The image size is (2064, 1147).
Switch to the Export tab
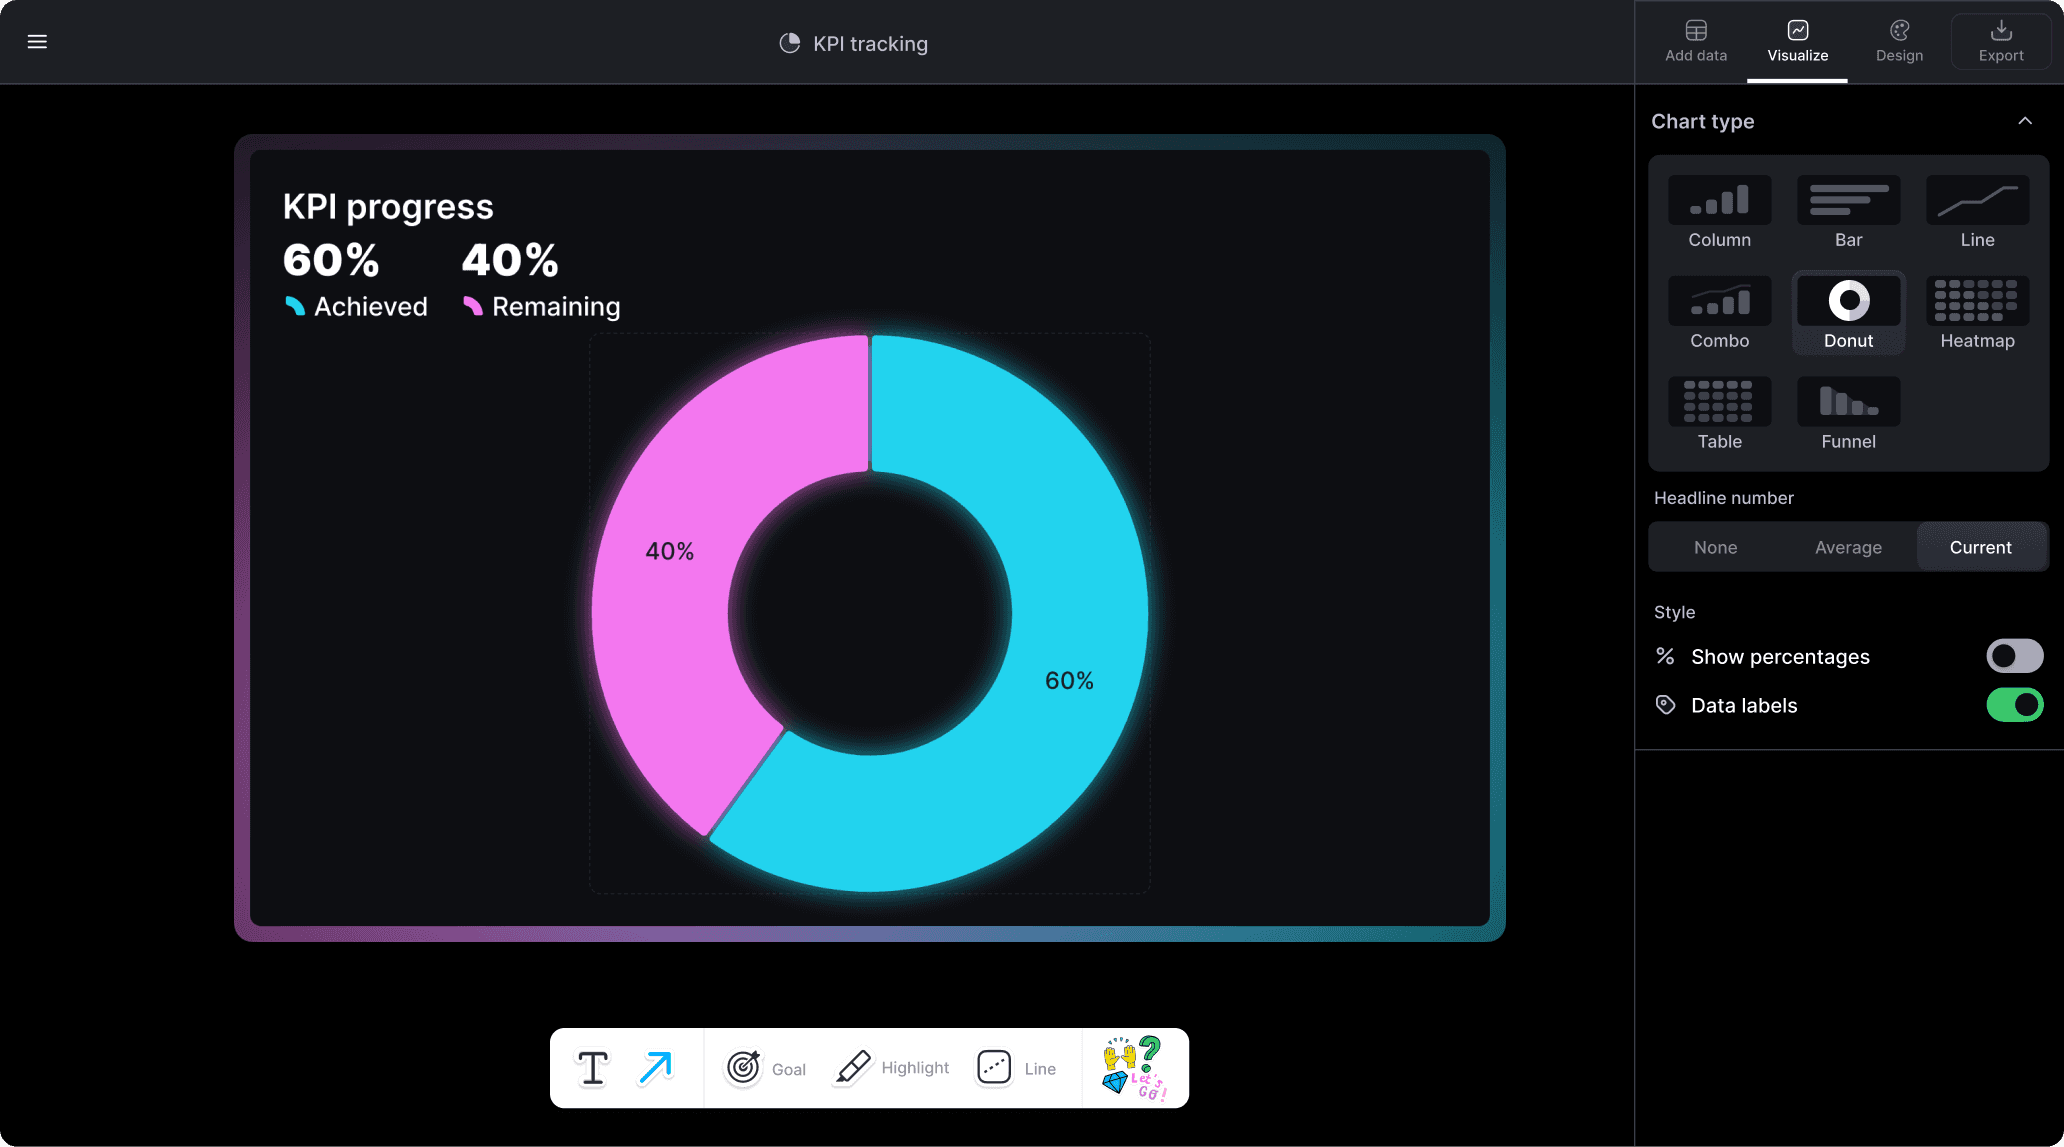(x=2000, y=41)
